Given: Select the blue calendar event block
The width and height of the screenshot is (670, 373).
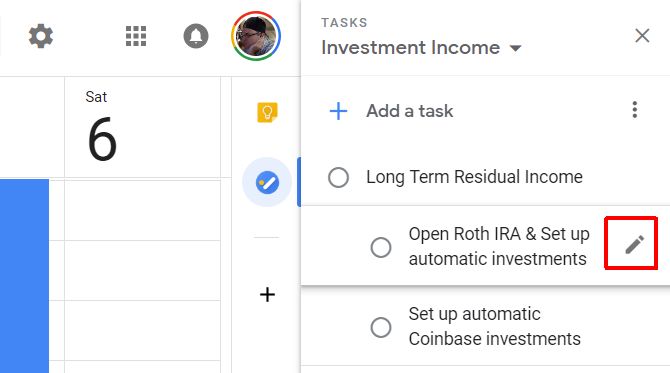Looking at the screenshot, I should (24, 276).
